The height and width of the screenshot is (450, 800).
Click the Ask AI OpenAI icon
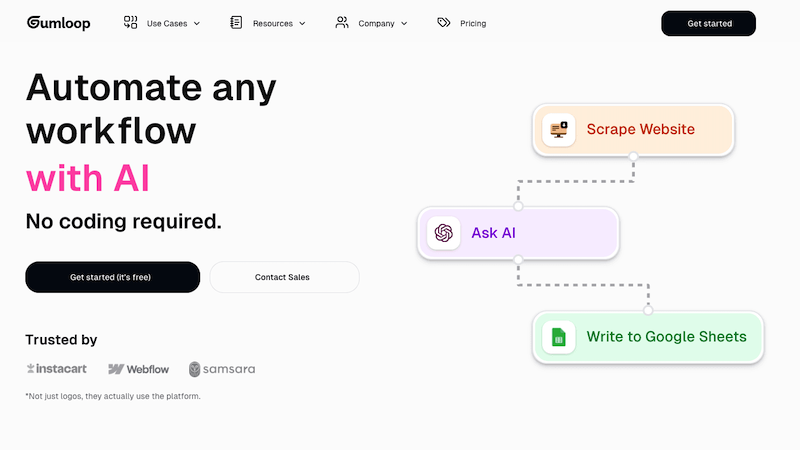coord(444,233)
